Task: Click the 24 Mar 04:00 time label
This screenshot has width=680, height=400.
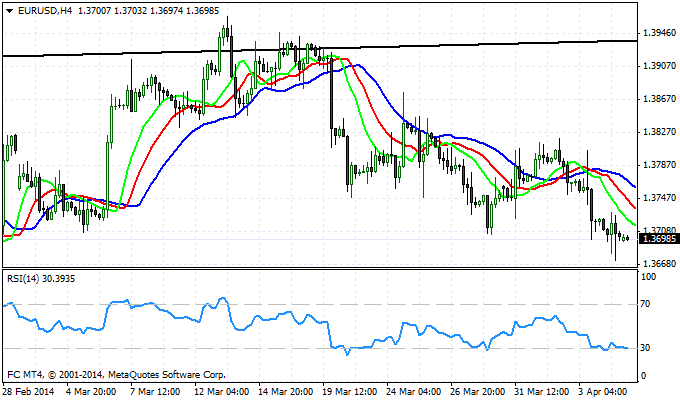Action: click(414, 391)
